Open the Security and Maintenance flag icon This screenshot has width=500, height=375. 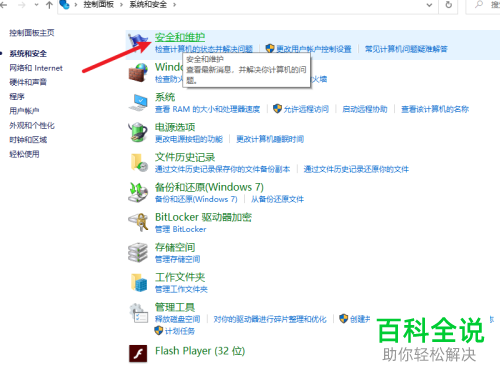pos(138,43)
